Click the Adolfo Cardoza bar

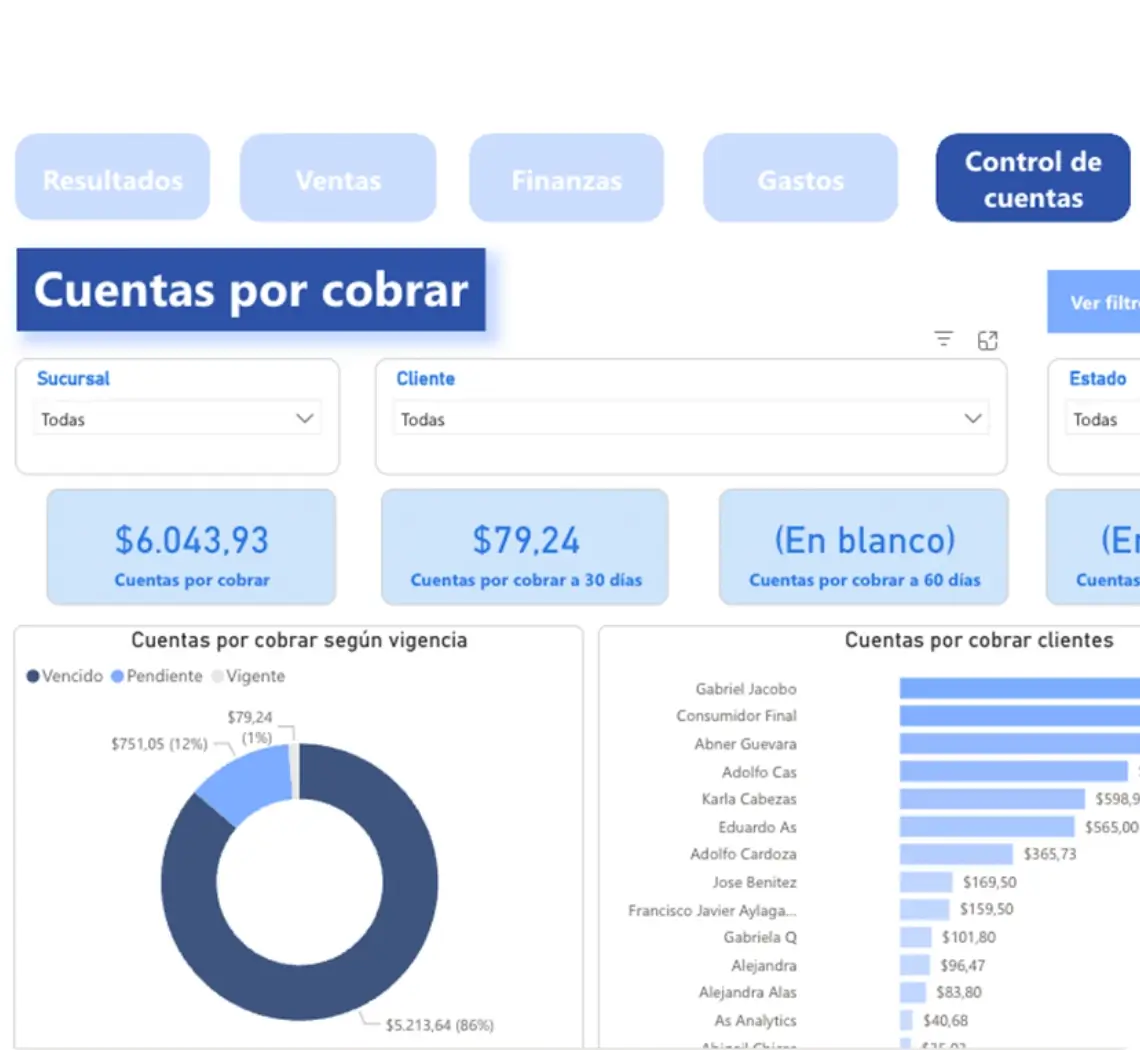tap(956, 854)
